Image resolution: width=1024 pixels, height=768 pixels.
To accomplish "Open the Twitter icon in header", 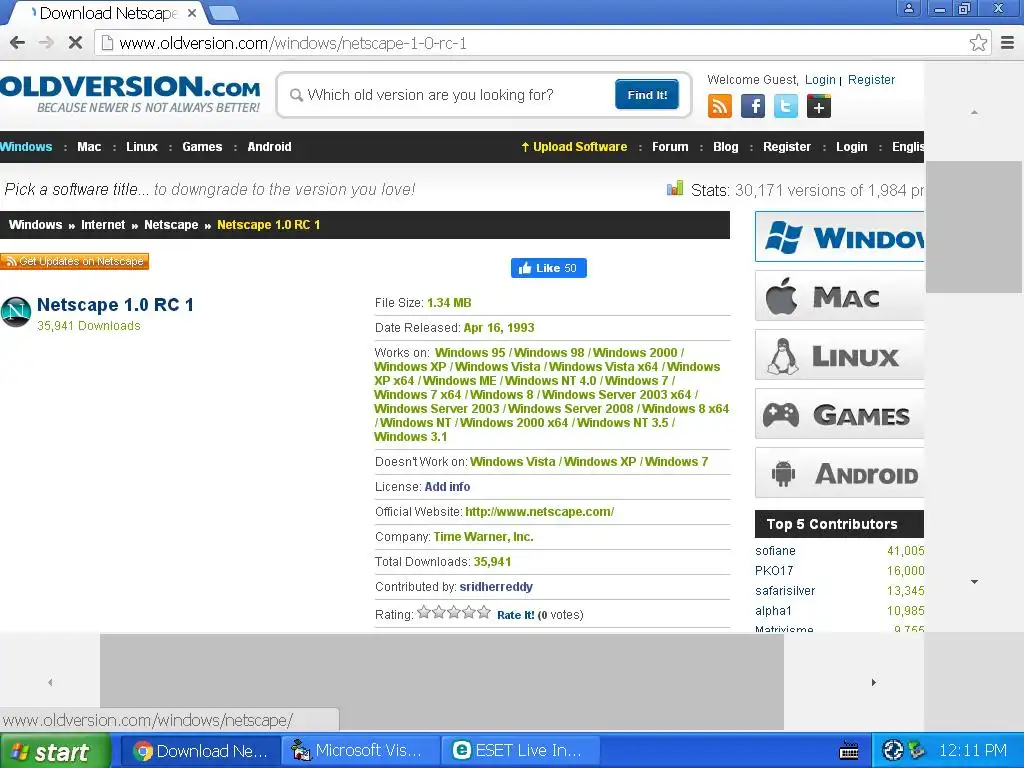I will (786, 106).
